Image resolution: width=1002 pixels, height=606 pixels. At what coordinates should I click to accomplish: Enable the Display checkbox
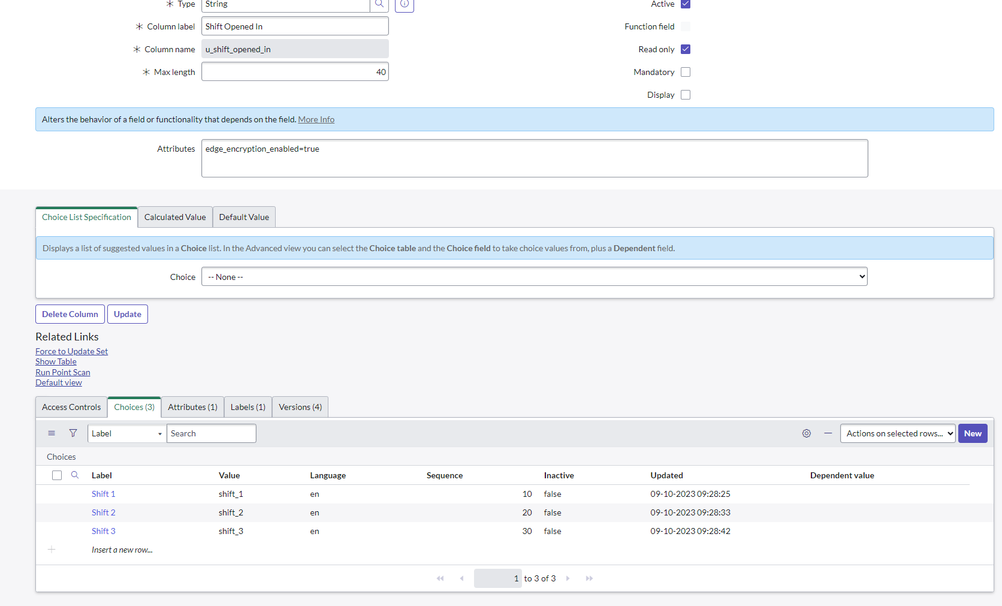686,95
